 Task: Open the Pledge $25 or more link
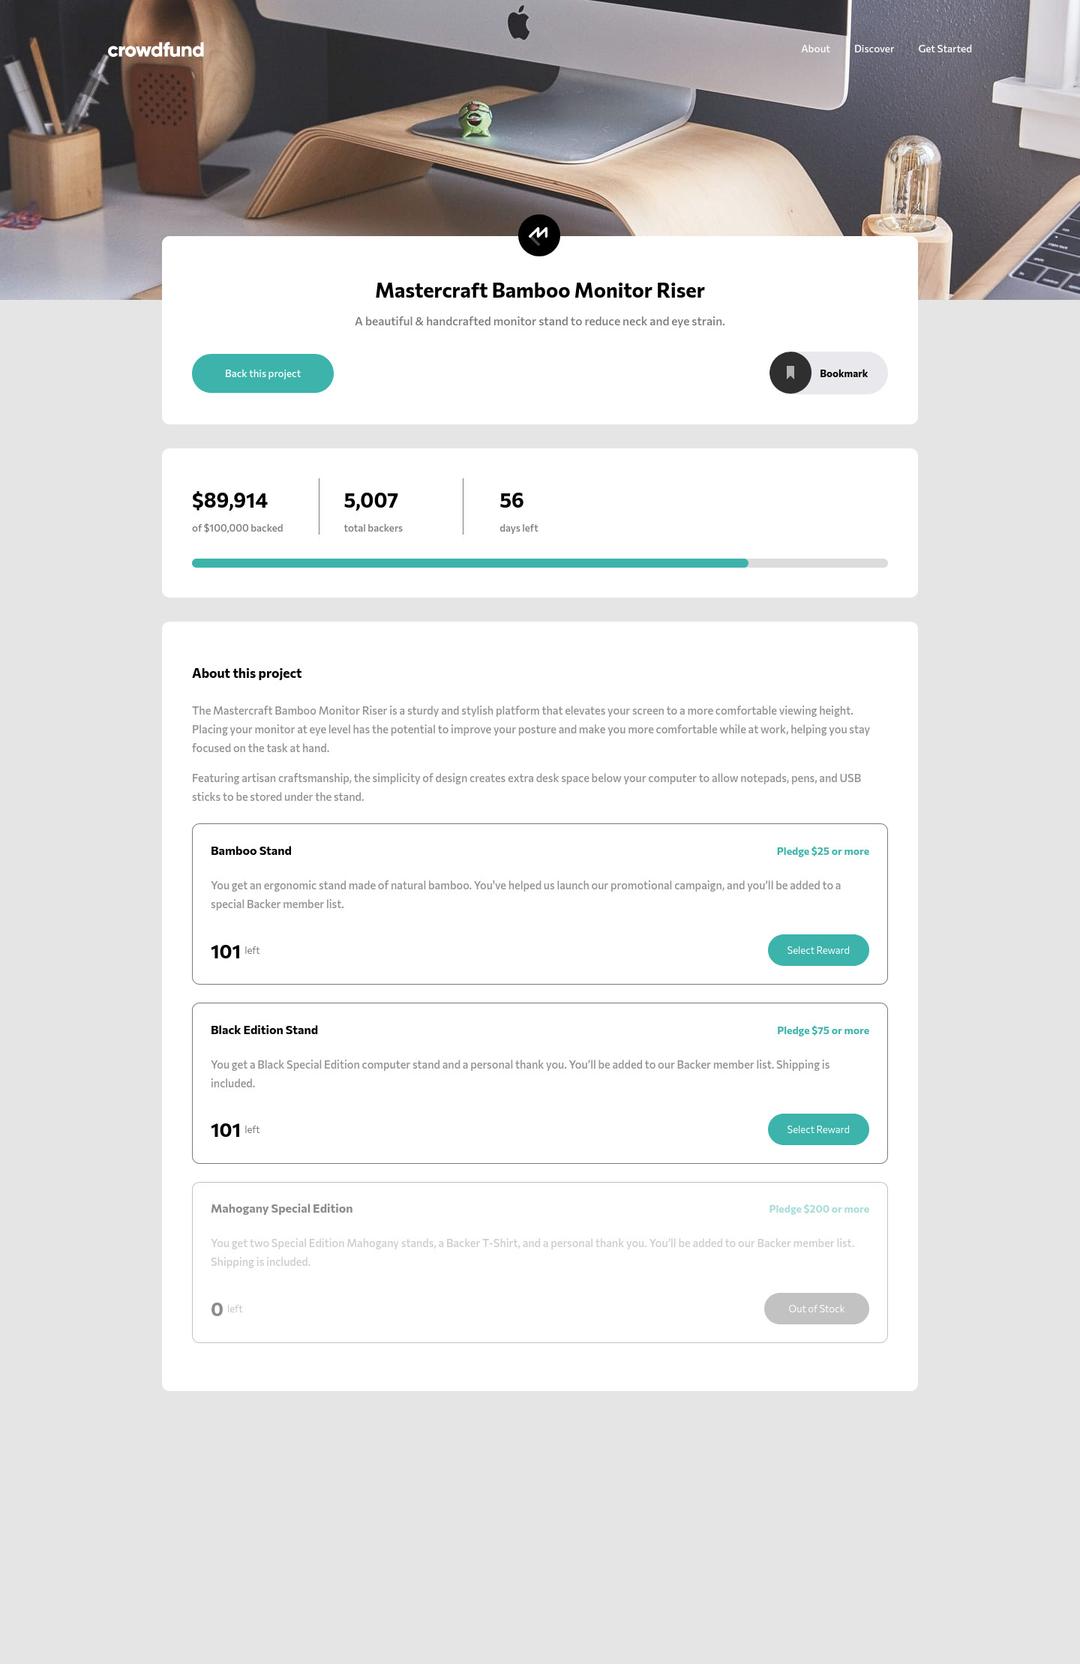tap(822, 851)
